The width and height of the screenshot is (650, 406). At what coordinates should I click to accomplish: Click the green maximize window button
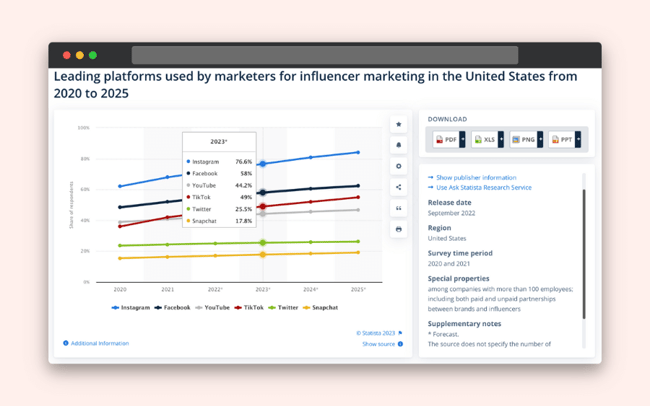(93, 55)
